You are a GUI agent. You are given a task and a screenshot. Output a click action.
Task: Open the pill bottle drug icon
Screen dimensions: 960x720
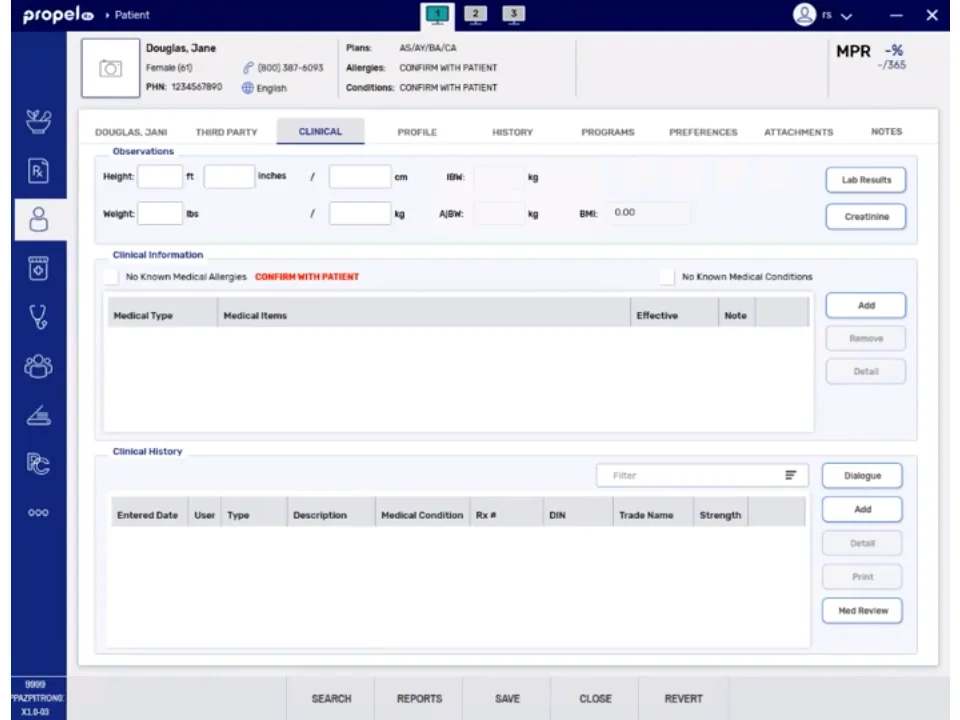39,268
